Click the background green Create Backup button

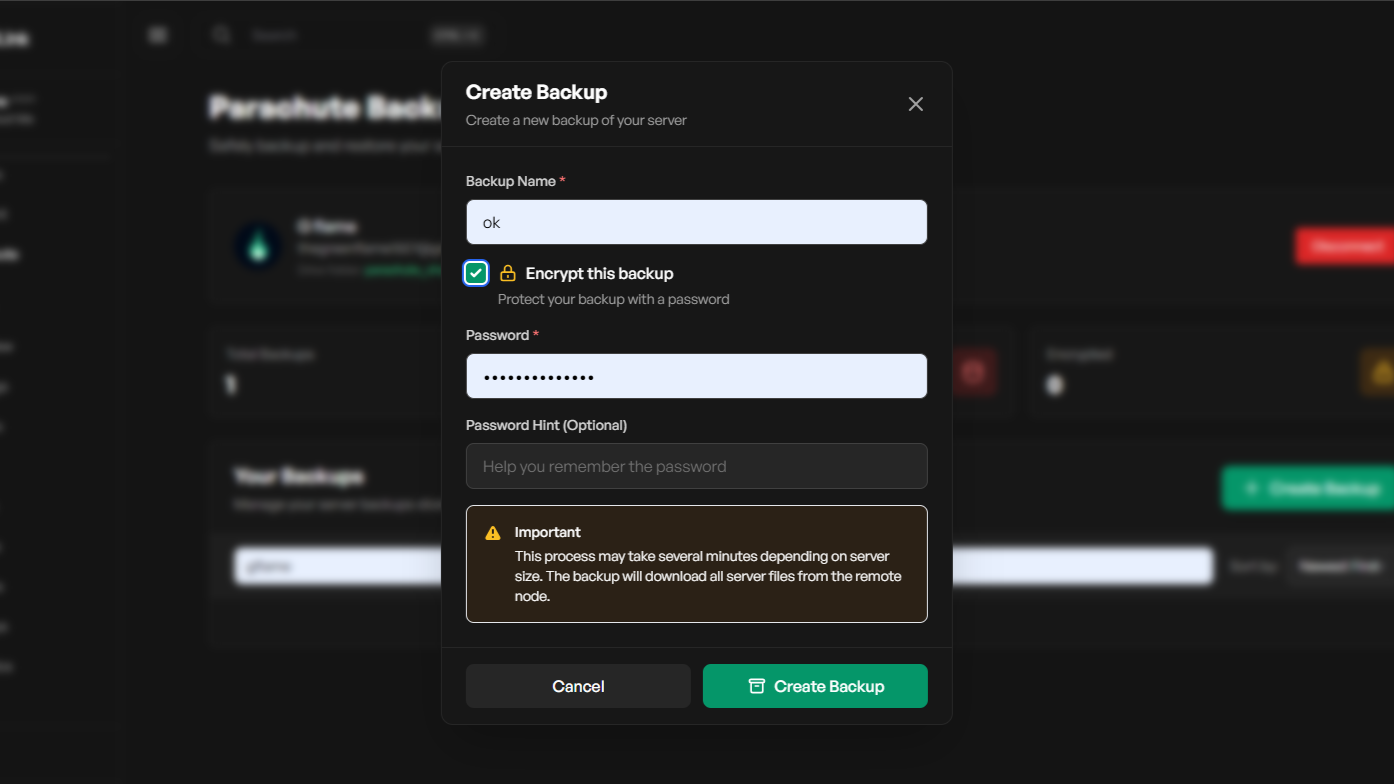point(1308,488)
